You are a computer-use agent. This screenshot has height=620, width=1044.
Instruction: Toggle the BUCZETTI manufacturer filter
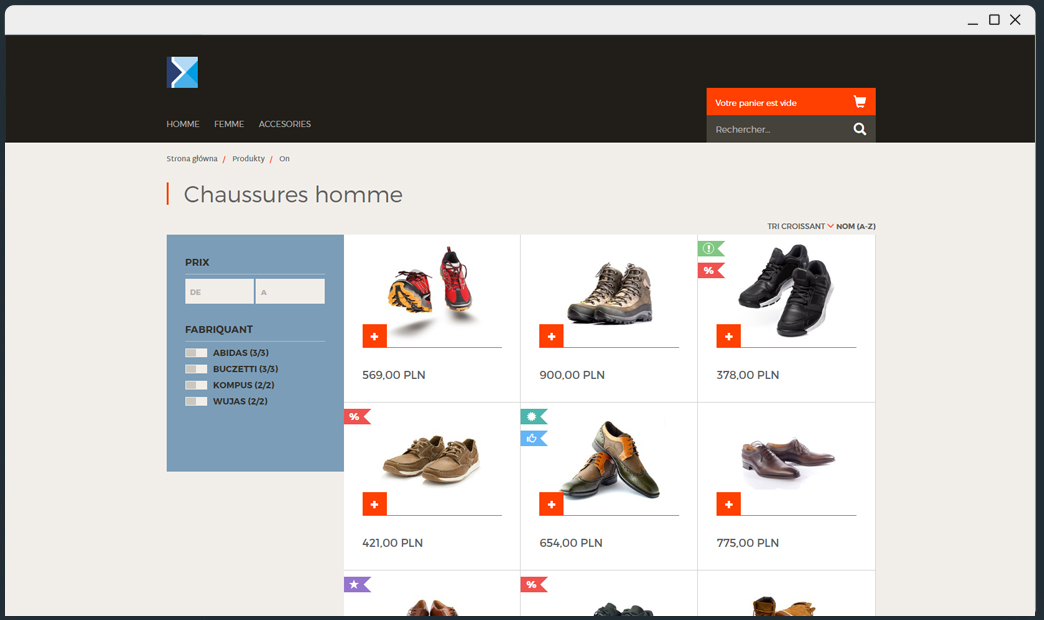tap(196, 369)
